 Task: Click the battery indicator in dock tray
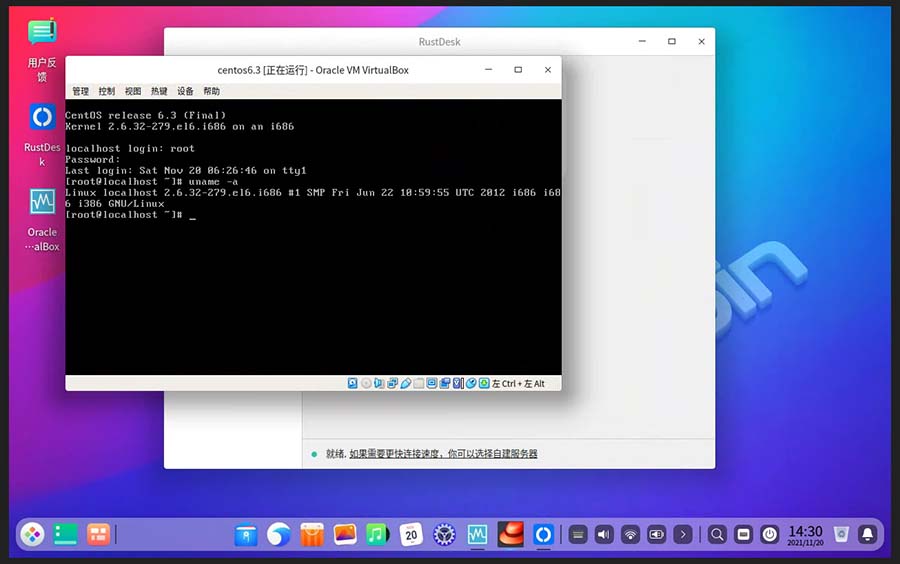657,535
